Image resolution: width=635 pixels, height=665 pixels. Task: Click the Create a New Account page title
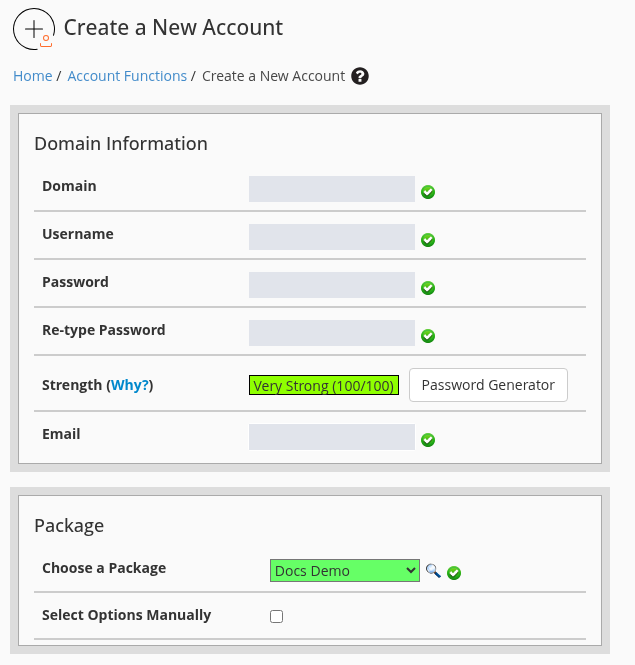pos(173,28)
